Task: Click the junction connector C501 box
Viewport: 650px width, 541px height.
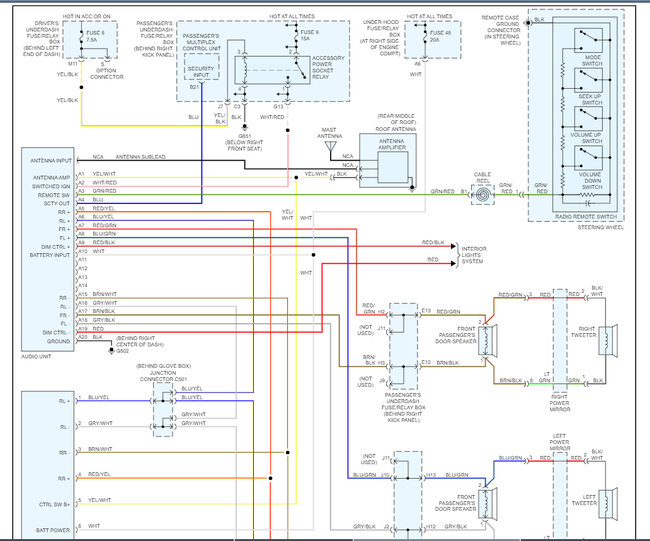Action: [x=163, y=409]
